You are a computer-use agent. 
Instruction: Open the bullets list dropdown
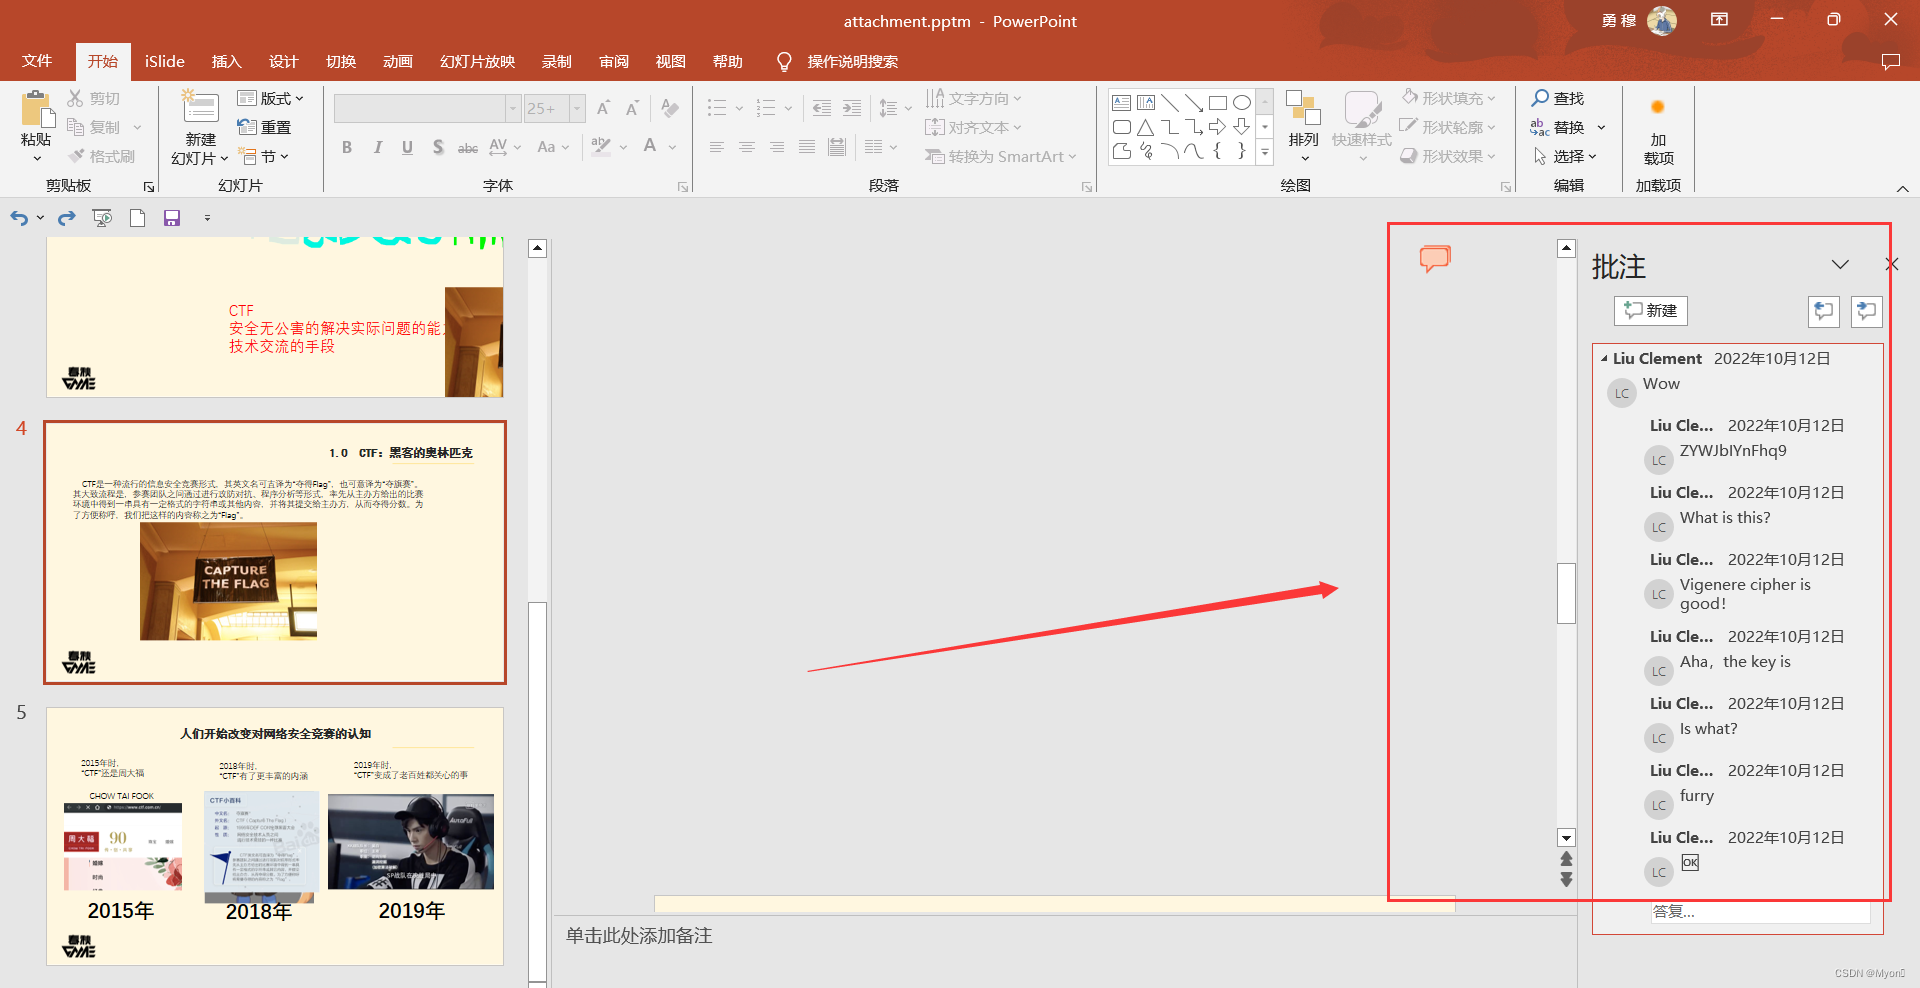(739, 108)
